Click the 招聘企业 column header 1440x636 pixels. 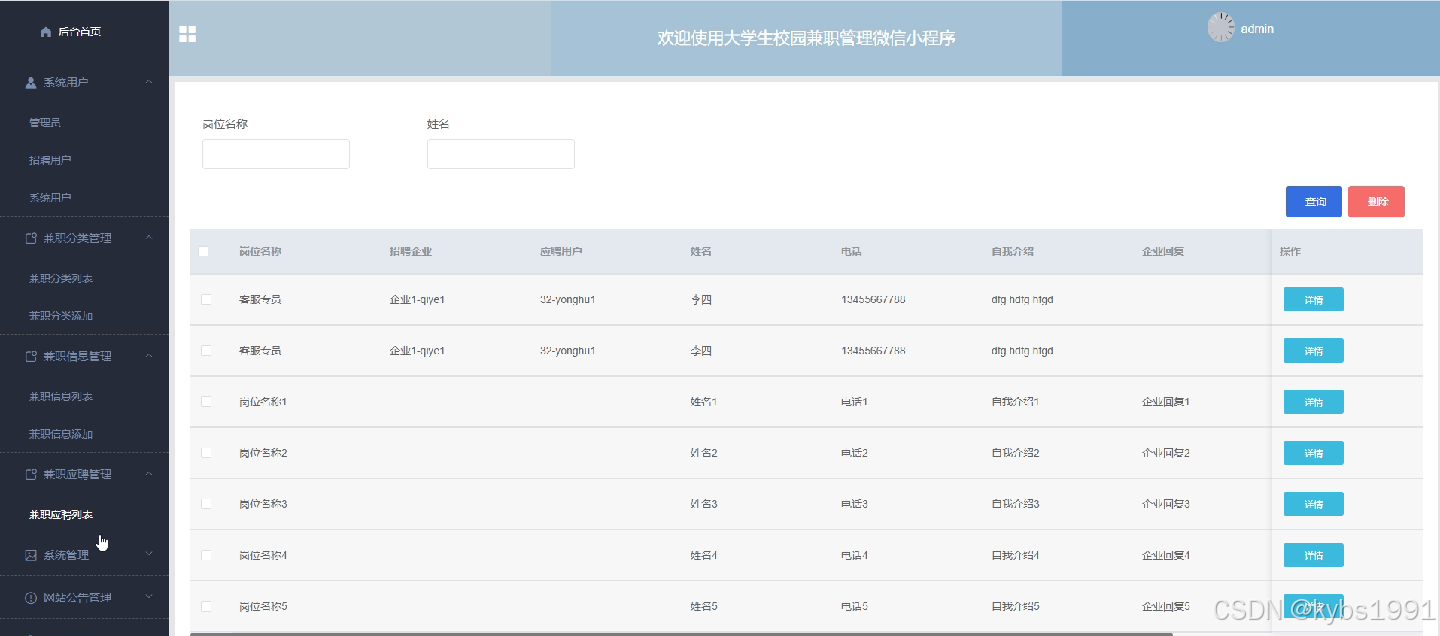pos(411,252)
